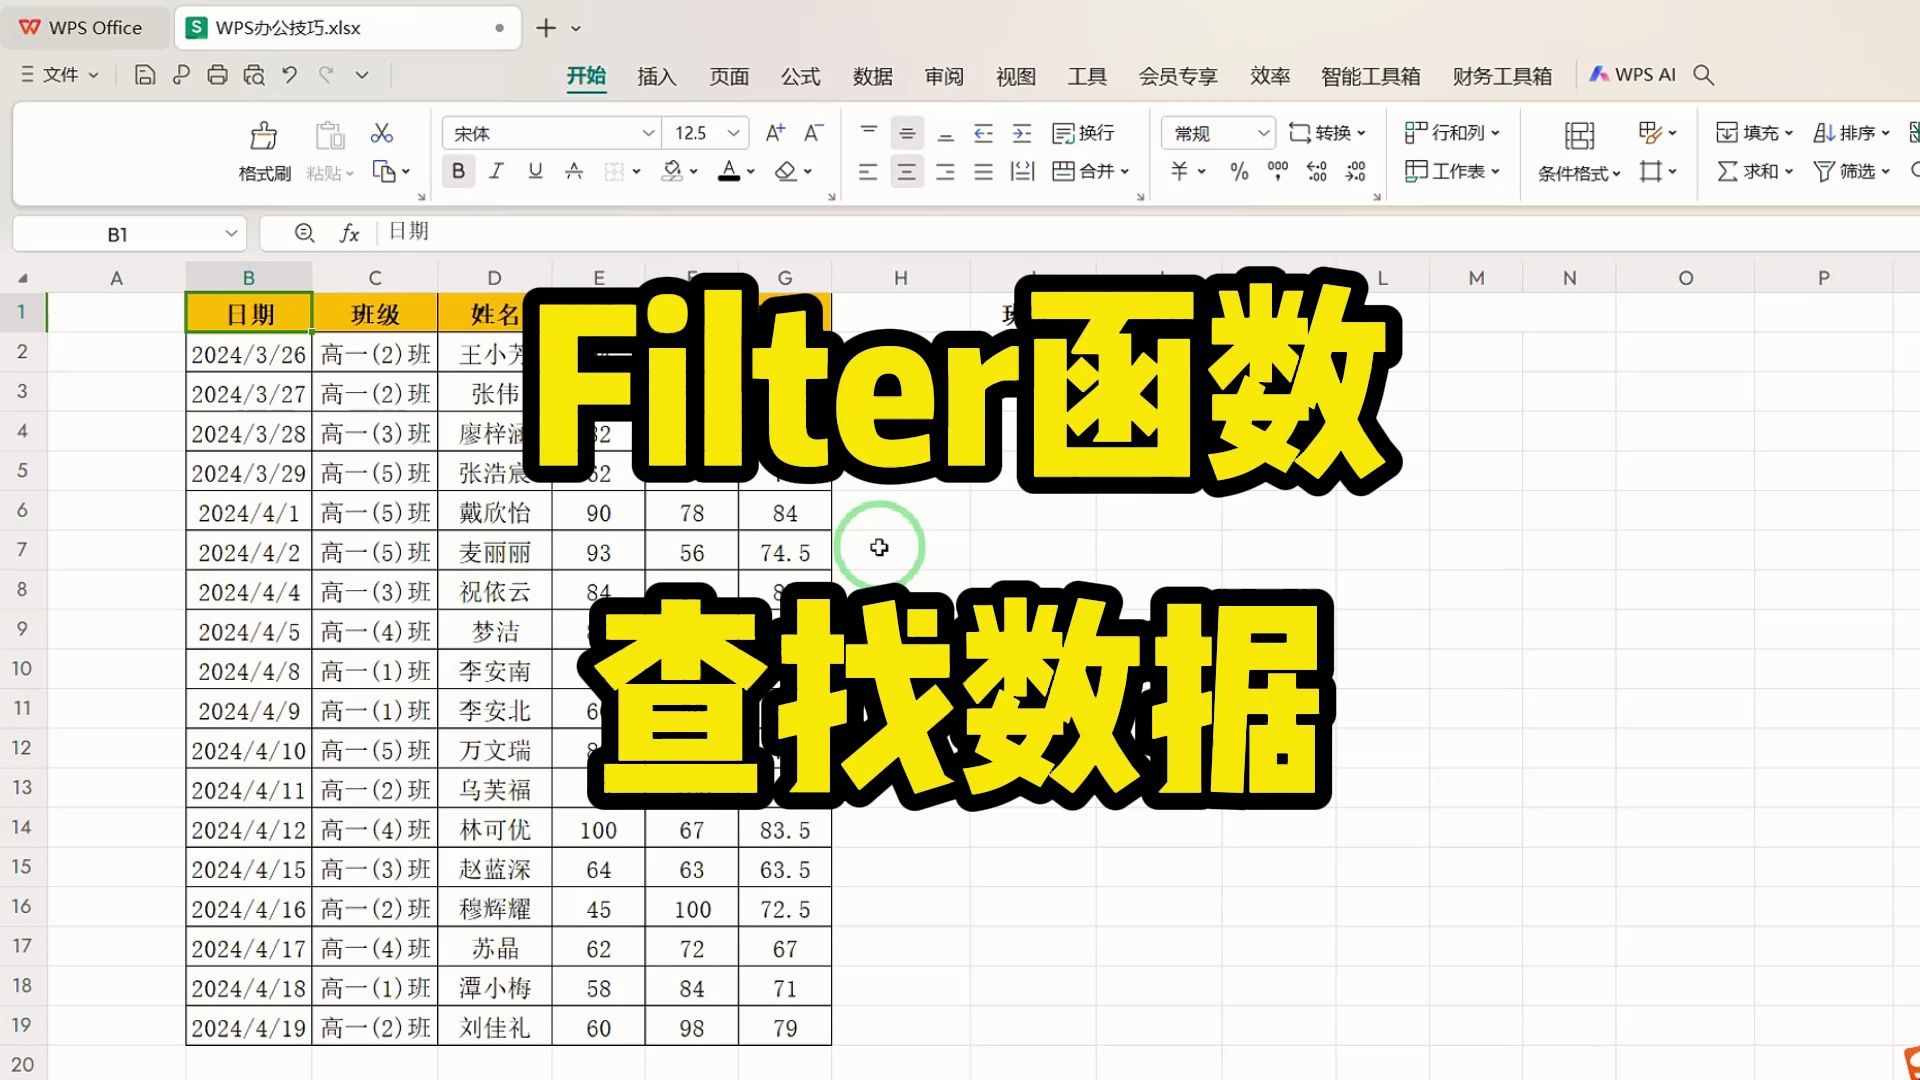
Task: Click the Sort (排序) icon
Action: pyautogui.click(x=1850, y=131)
